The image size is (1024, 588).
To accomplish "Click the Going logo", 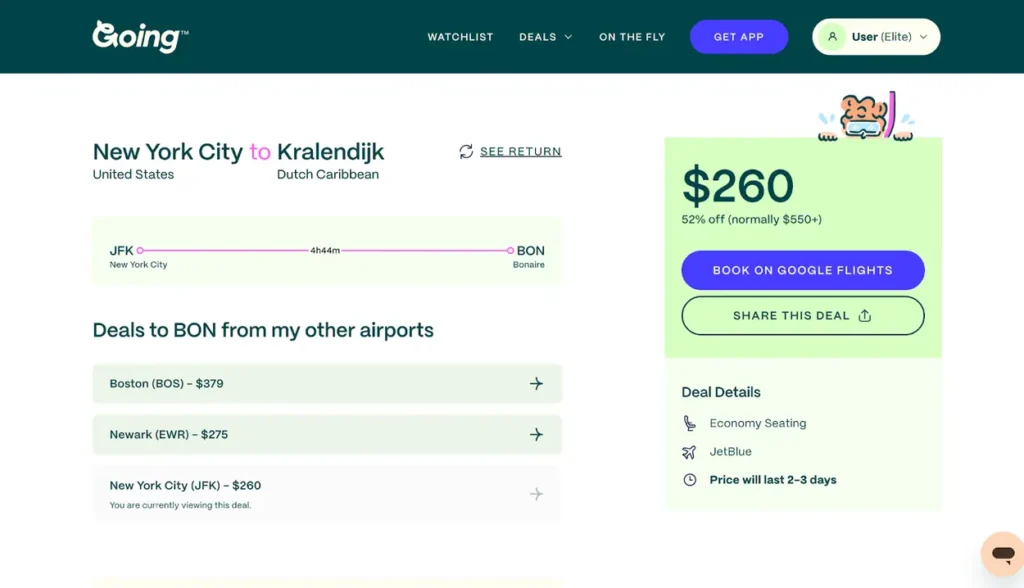I will pyautogui.click(x=139, y=36).
